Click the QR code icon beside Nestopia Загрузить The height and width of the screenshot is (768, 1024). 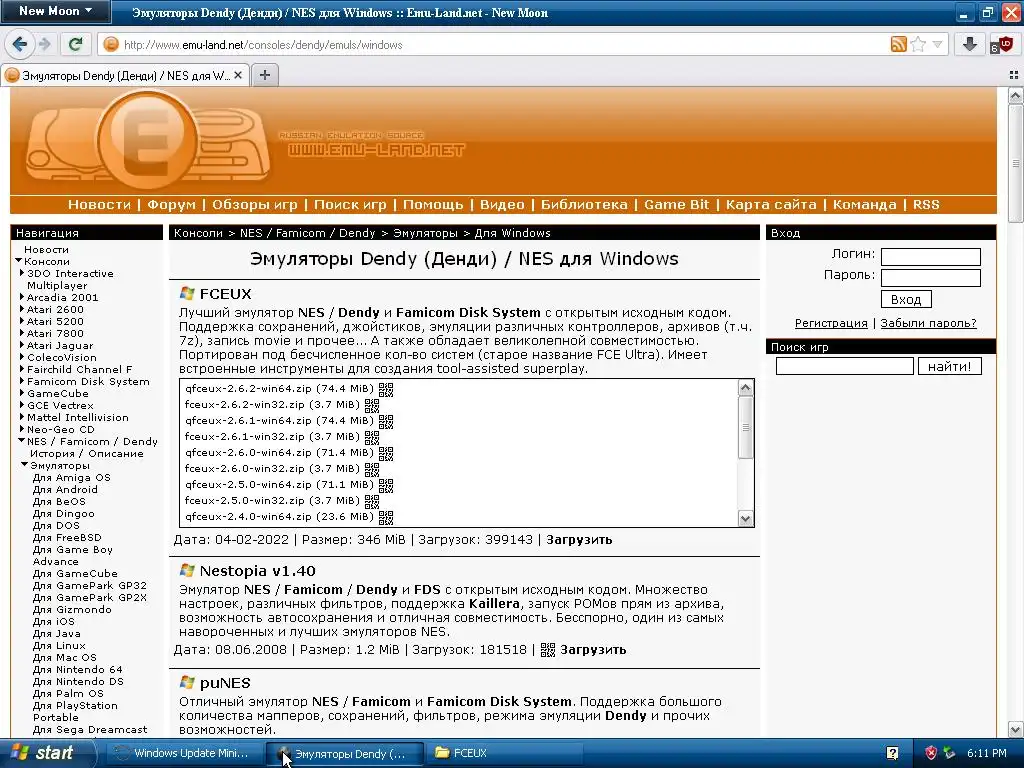[x=548, y=650]
